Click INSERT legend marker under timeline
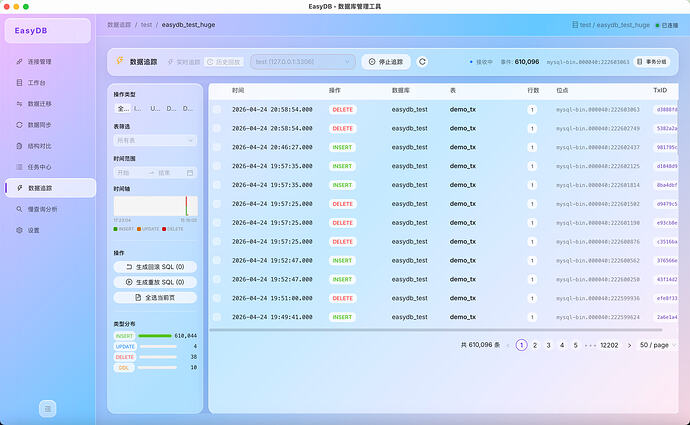Image resolution: width=690 pixels, height=425 pixels. point(115,229)
